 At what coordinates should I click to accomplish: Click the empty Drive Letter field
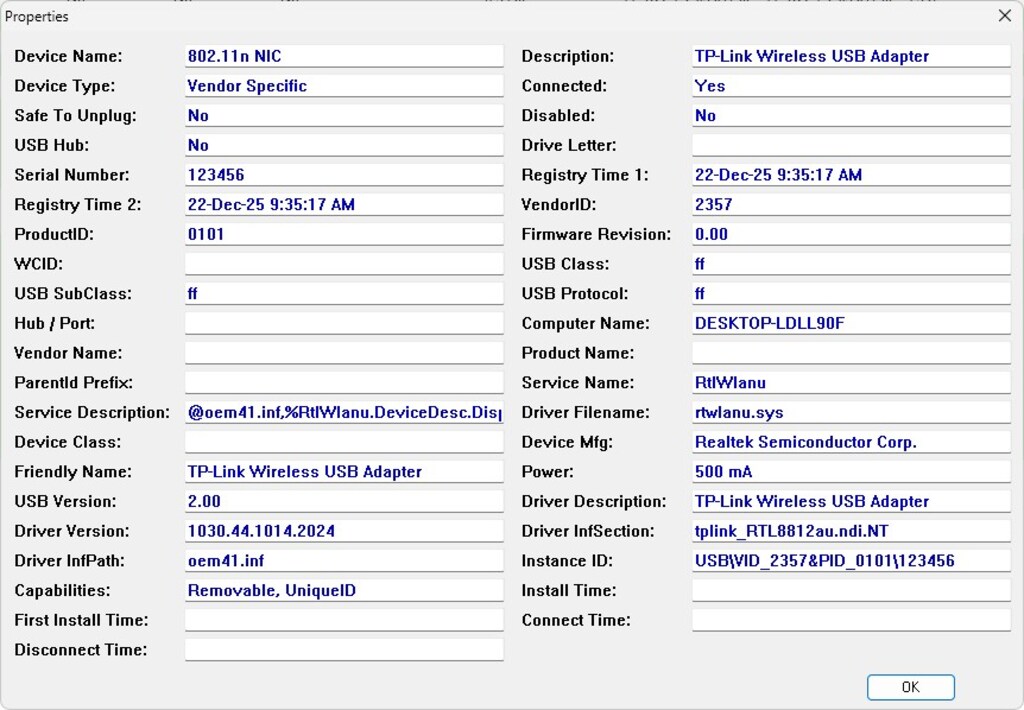[x=851, y=145]
